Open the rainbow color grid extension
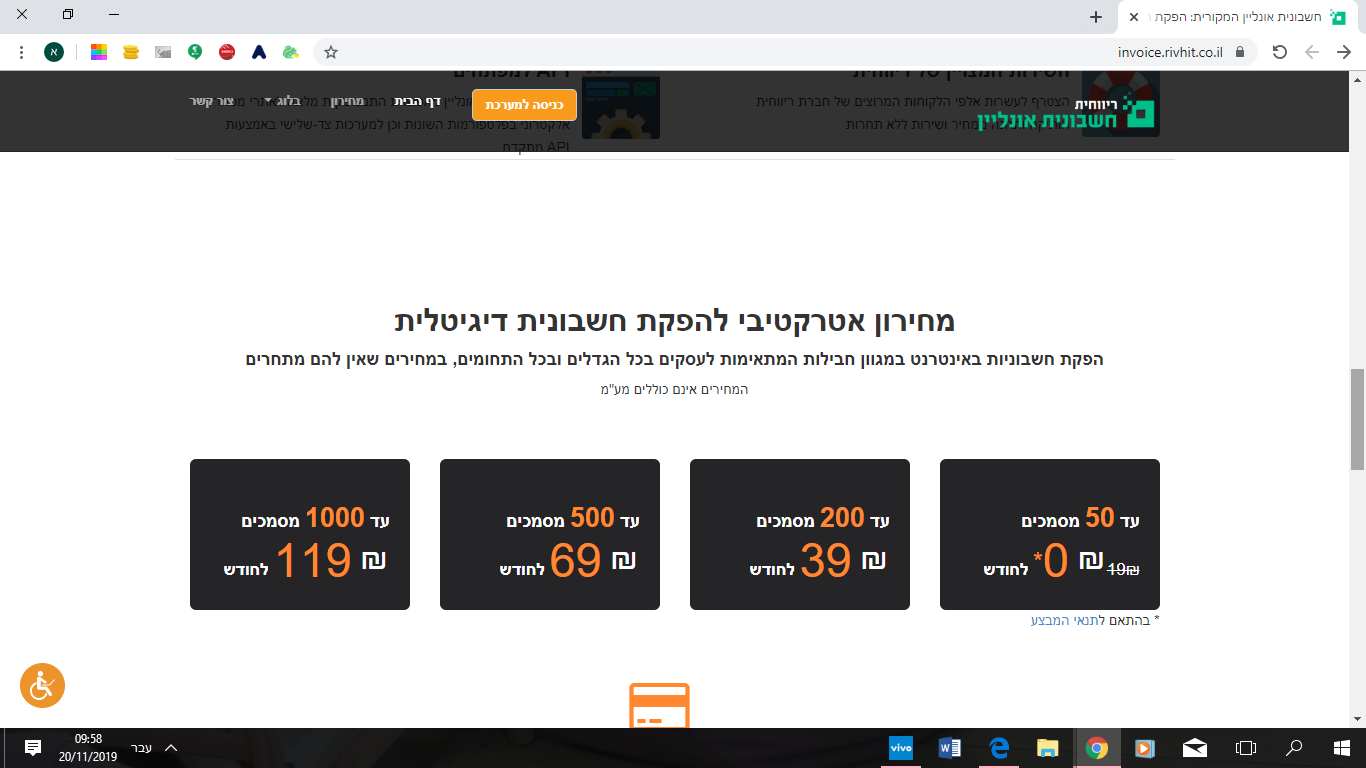1366x768 pixels. pyautogui.click(x=99, y=52)
